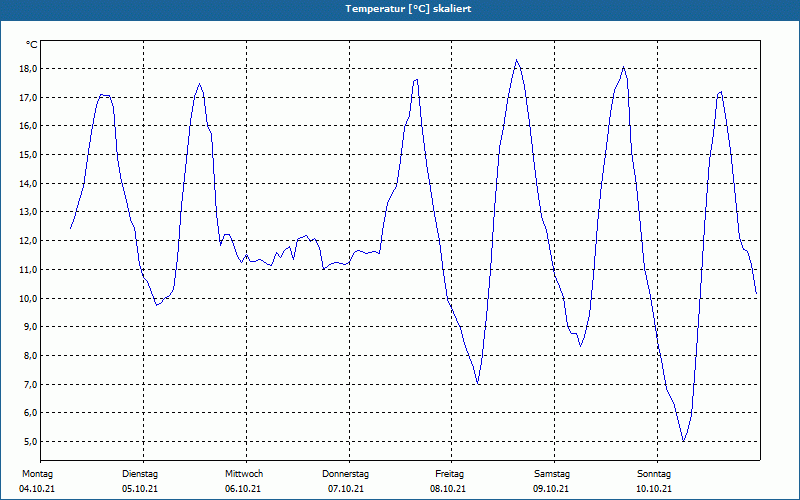Image resolution: width=800 pixels, height=500 pixels.
Task: Click the date 06.10.21
Action: (243, 489)
